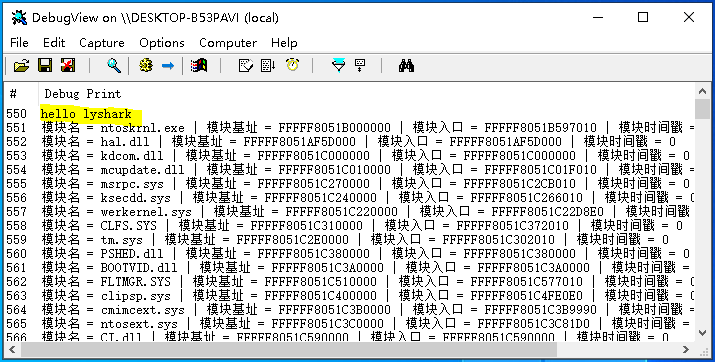715x362 pixels.
Task: Click the vertical scrollbar up arrow
Action: pos(703,91)
